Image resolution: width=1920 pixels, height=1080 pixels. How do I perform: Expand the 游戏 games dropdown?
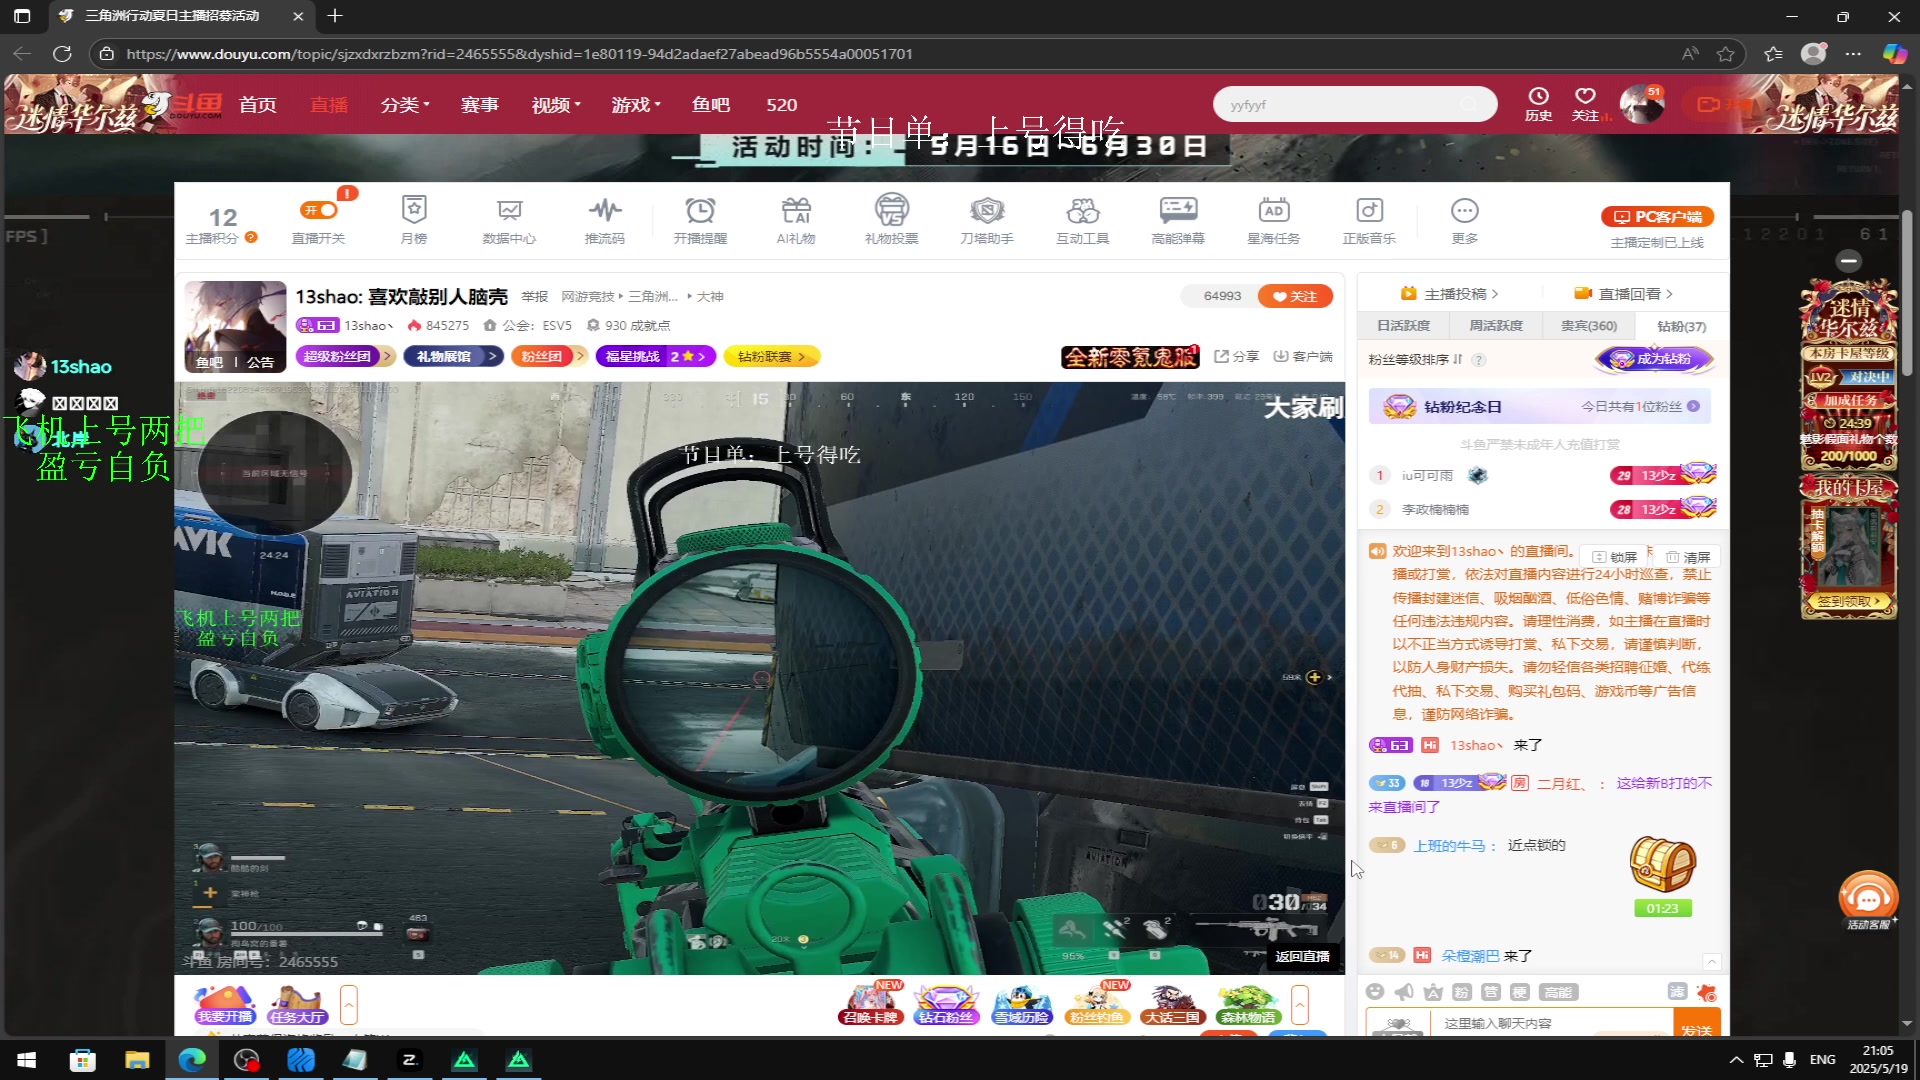pyautogui.click(x=636, y=105)
